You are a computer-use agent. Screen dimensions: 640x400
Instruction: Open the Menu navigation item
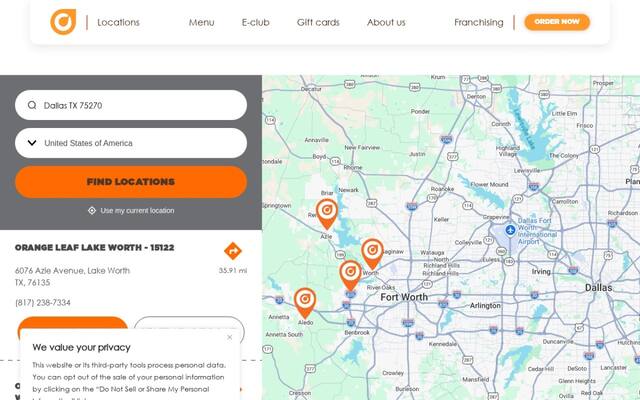(x=201, y=22)
